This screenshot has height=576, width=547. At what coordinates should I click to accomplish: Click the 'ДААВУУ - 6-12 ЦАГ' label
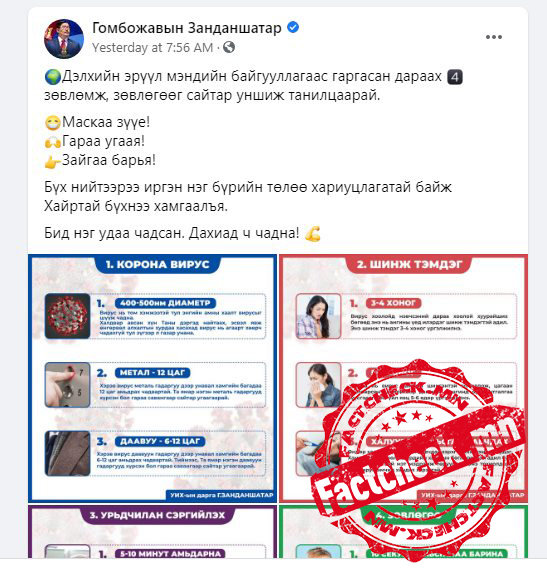160,441
